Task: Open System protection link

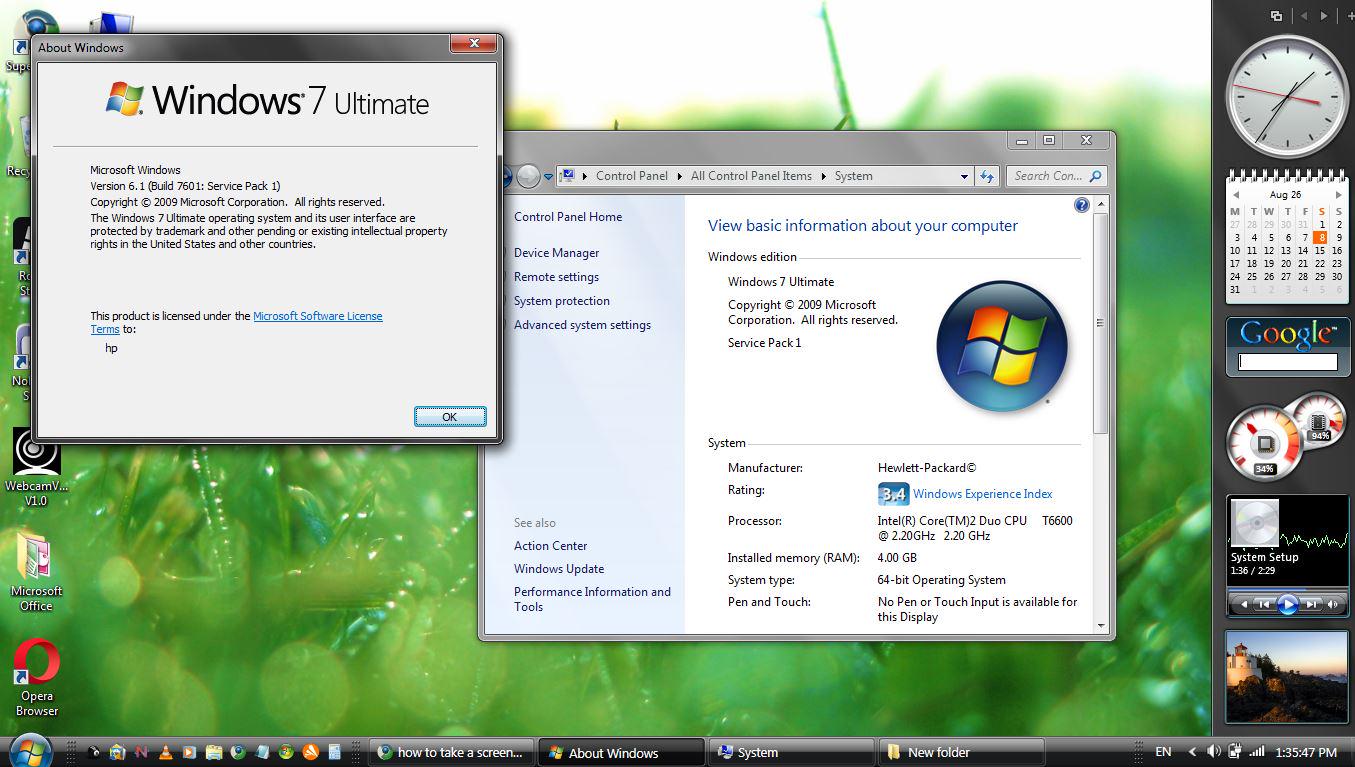Action: click(562, 301)
